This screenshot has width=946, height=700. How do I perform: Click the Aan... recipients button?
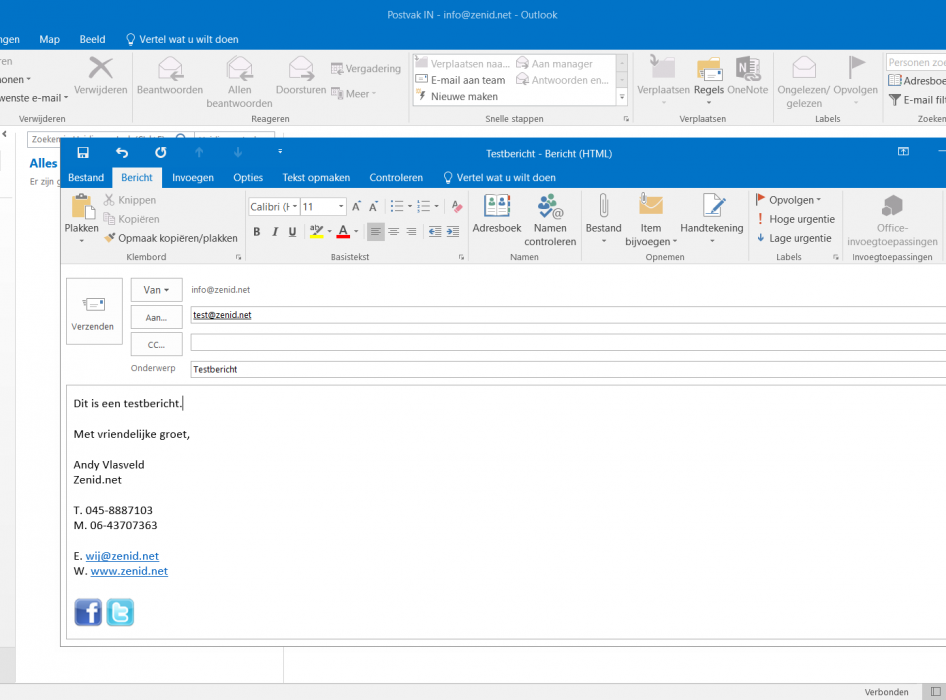pyautogui.click(x=156, y=317)
